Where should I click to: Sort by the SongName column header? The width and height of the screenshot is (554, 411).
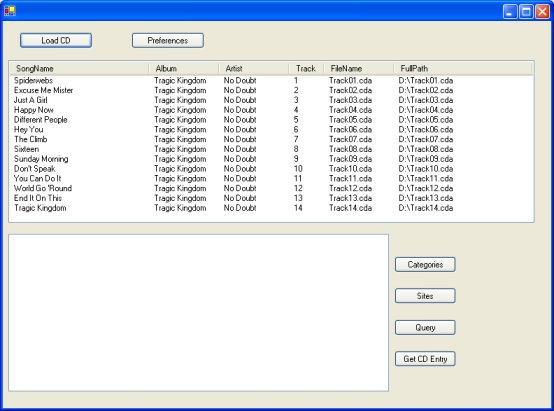click(79, 69)
